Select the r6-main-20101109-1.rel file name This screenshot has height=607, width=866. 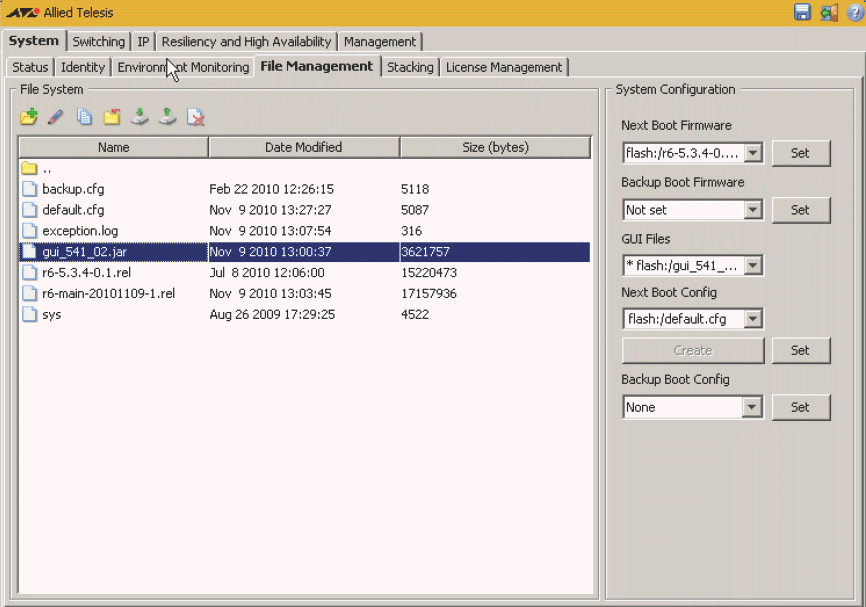(109, 293)
